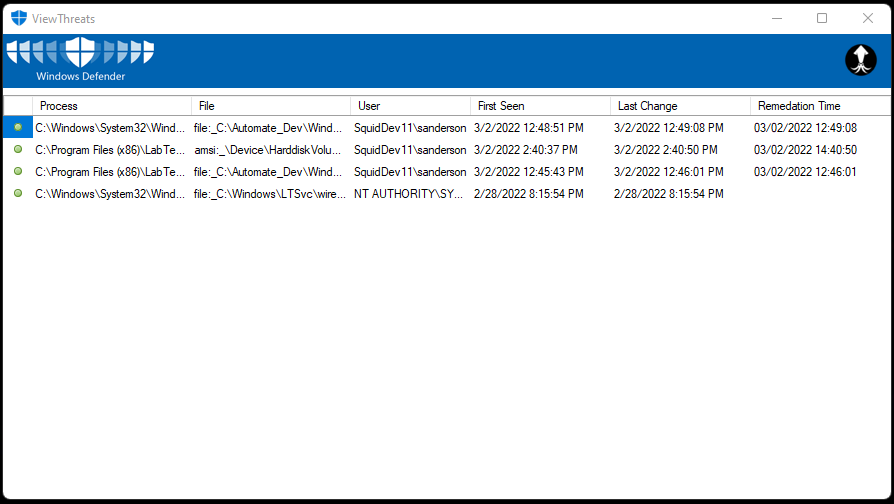Sort by Remediation Time column header
This screenshot has height=504, width=894.
coord(818,106)
